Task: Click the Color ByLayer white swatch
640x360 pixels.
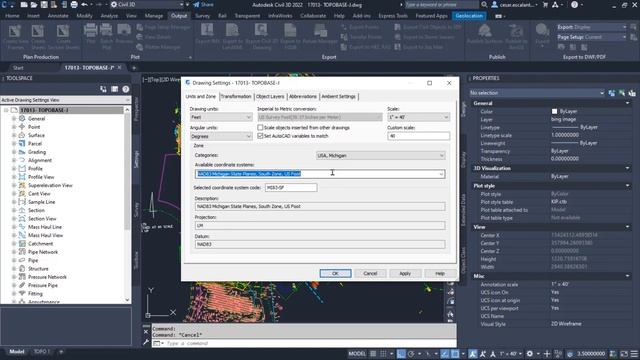Action: pos(554,111)
